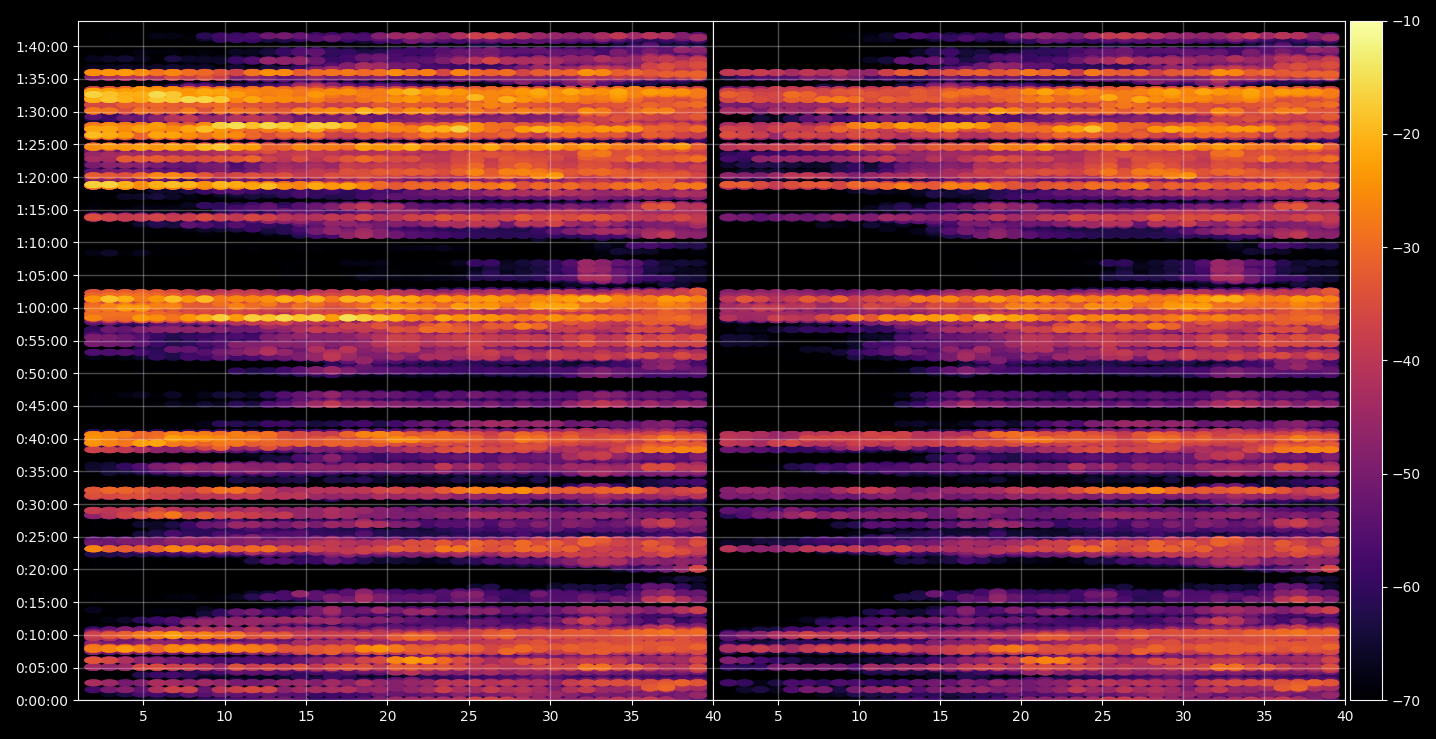Click the -10 colorbar tick label
Screen dimensions: 1436x739
pos(1405,22)
